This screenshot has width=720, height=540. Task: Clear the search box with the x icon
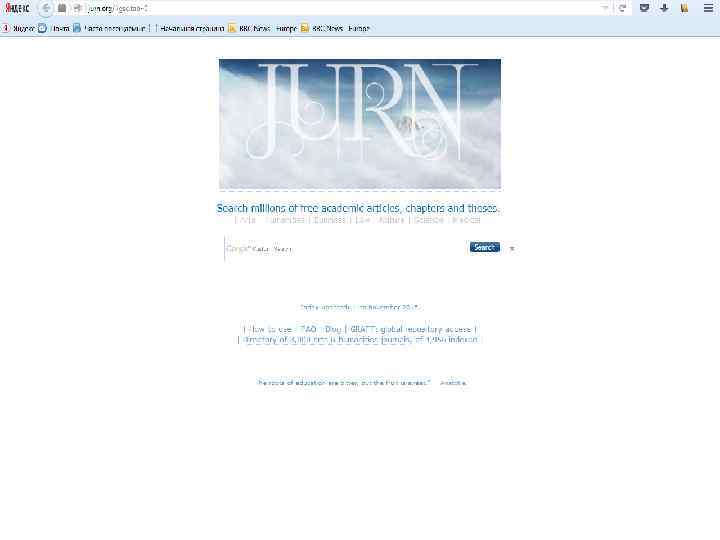pyautogui.click(x=512, y=248)
